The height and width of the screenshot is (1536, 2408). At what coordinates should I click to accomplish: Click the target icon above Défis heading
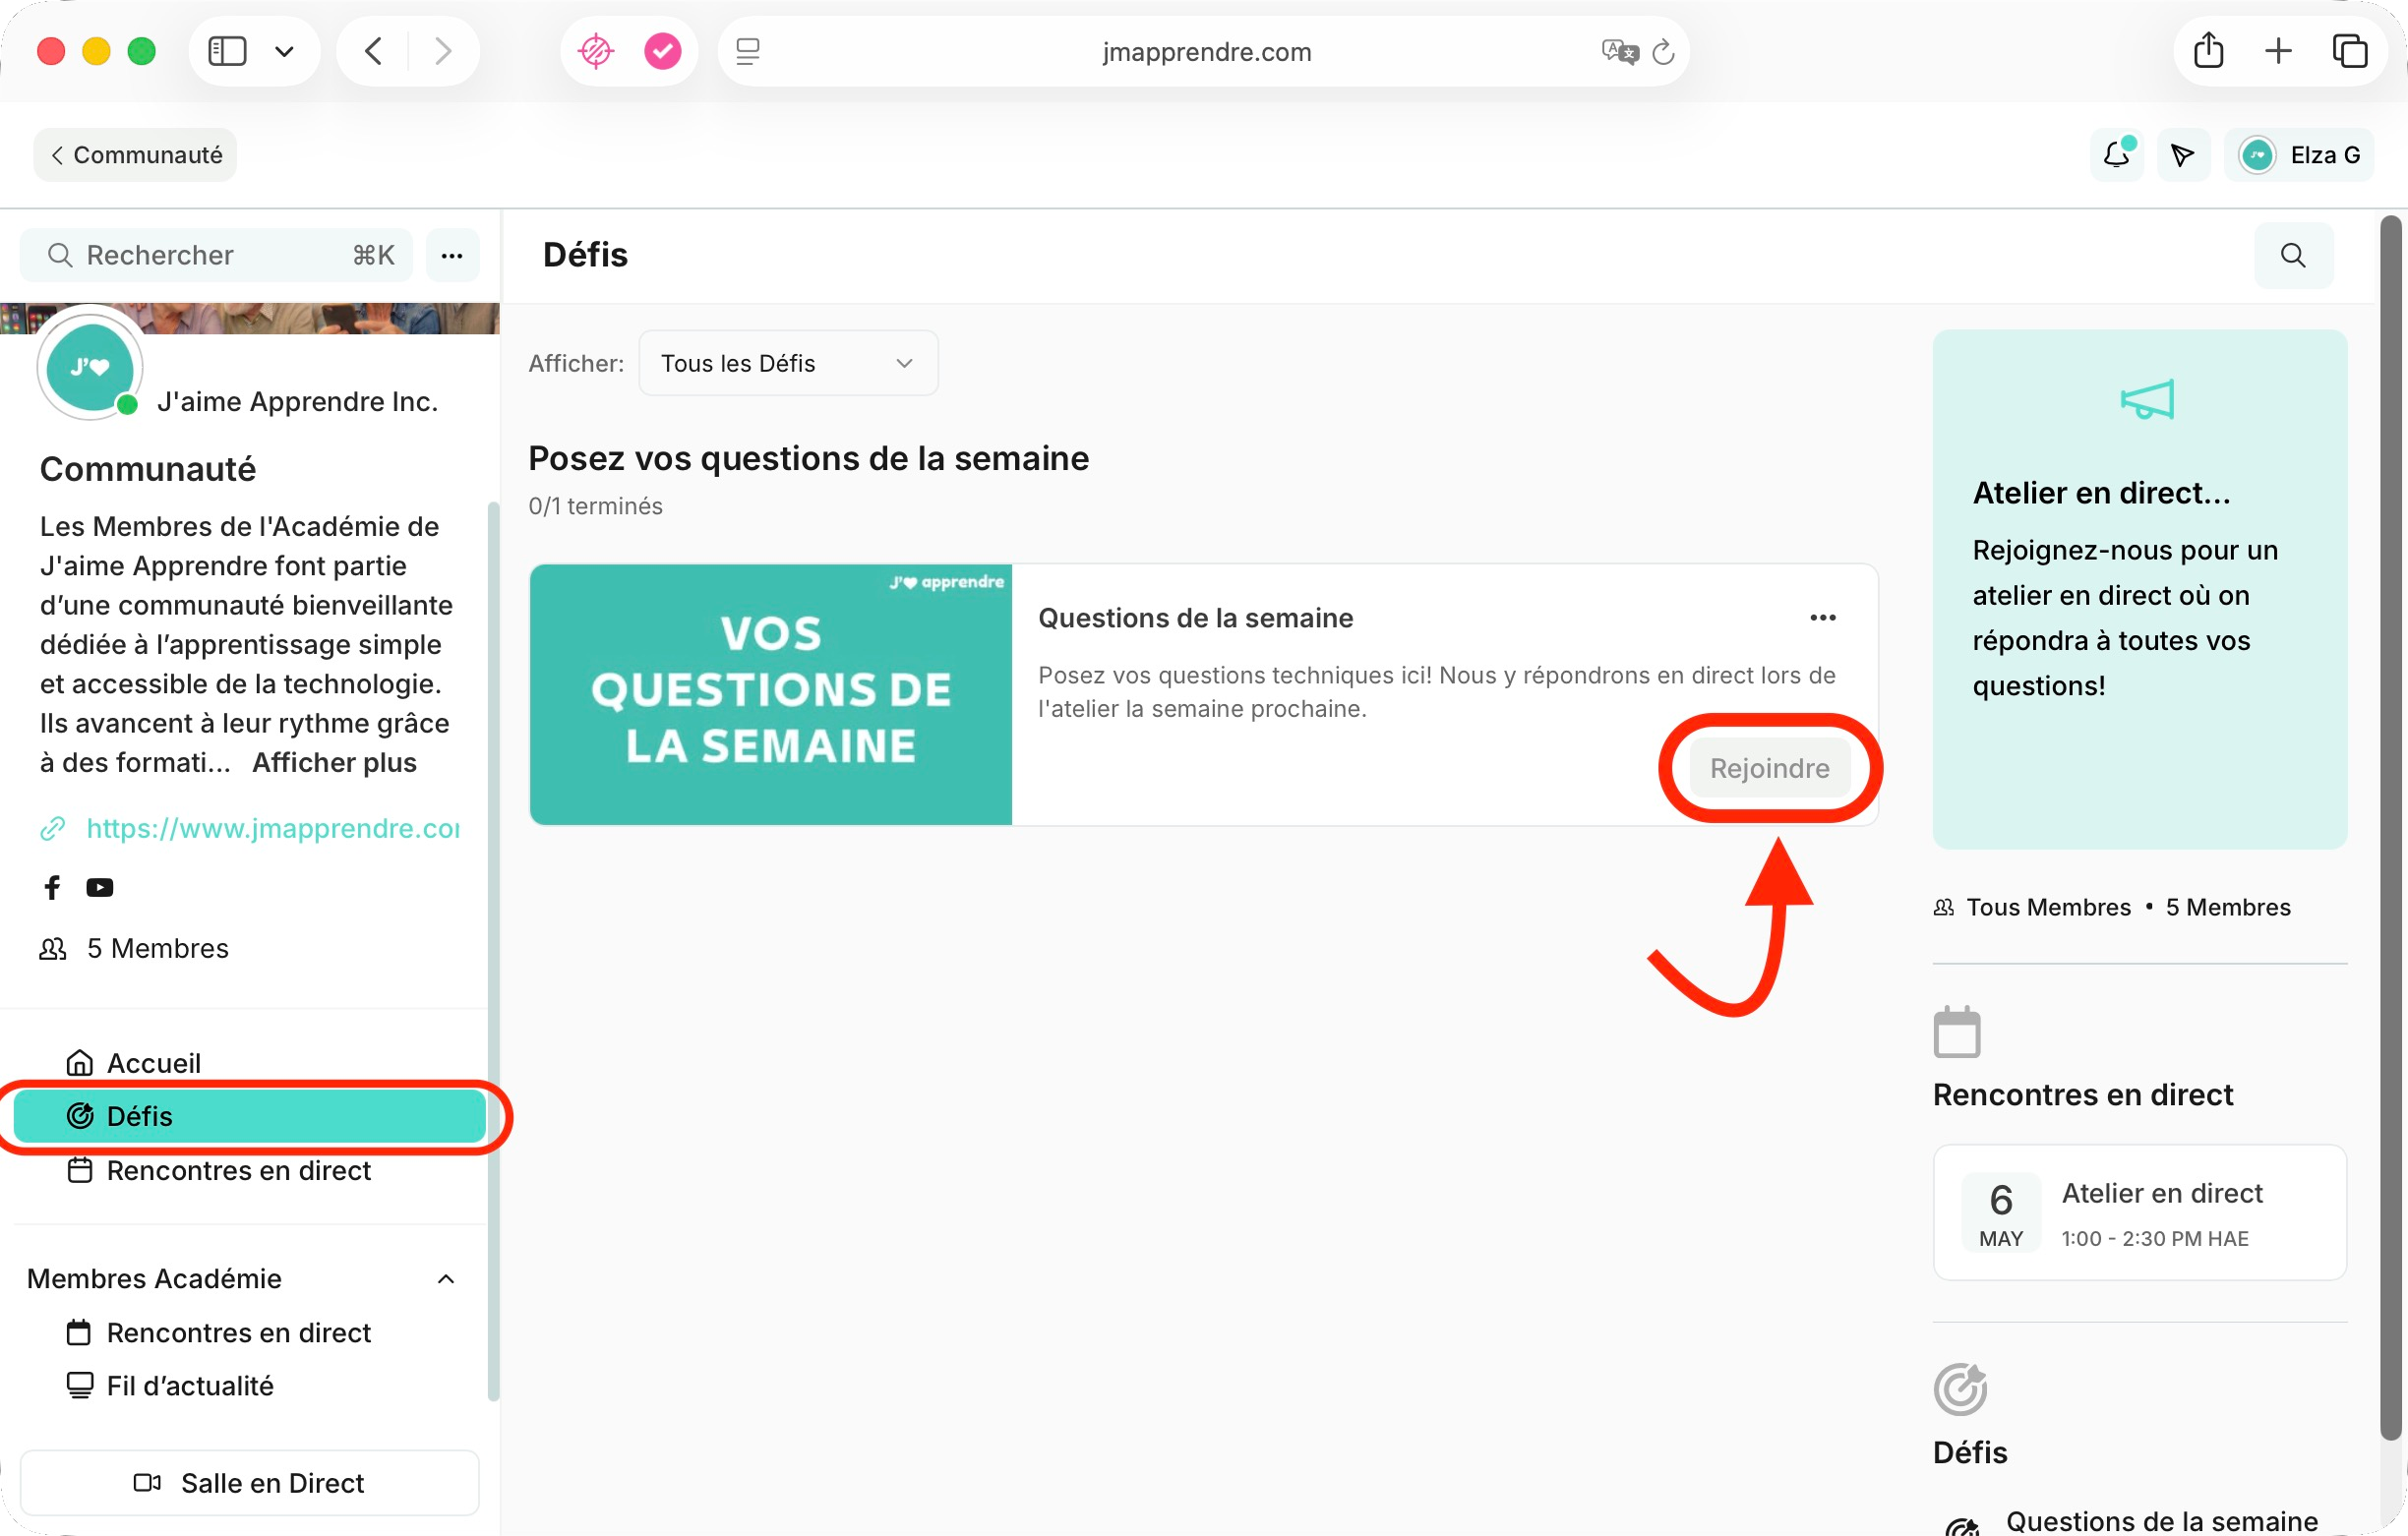click(1960, 1389)
